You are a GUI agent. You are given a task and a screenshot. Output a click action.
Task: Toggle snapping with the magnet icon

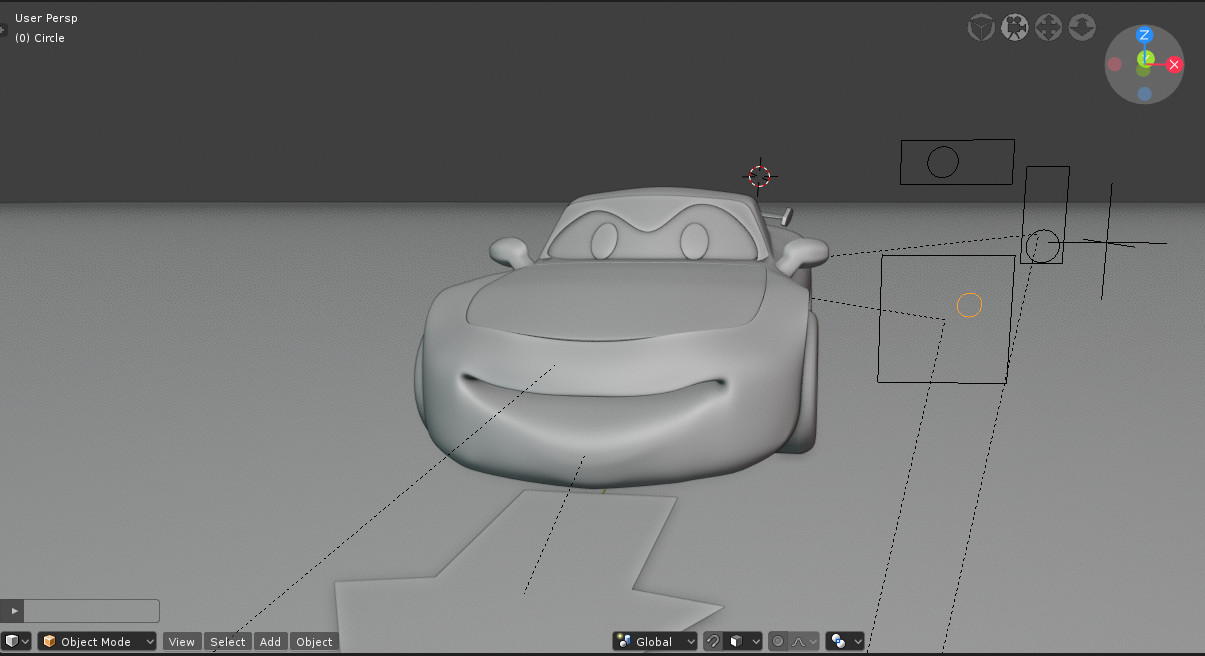712,641
